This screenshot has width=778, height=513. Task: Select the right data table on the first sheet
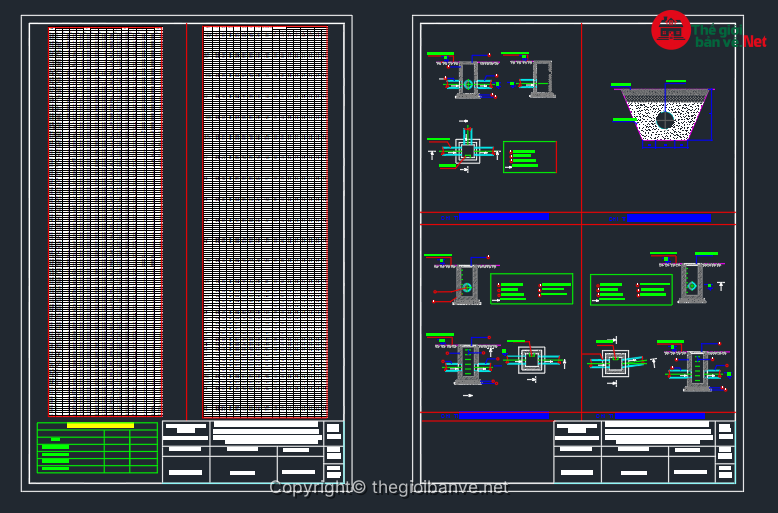[265, 221]
